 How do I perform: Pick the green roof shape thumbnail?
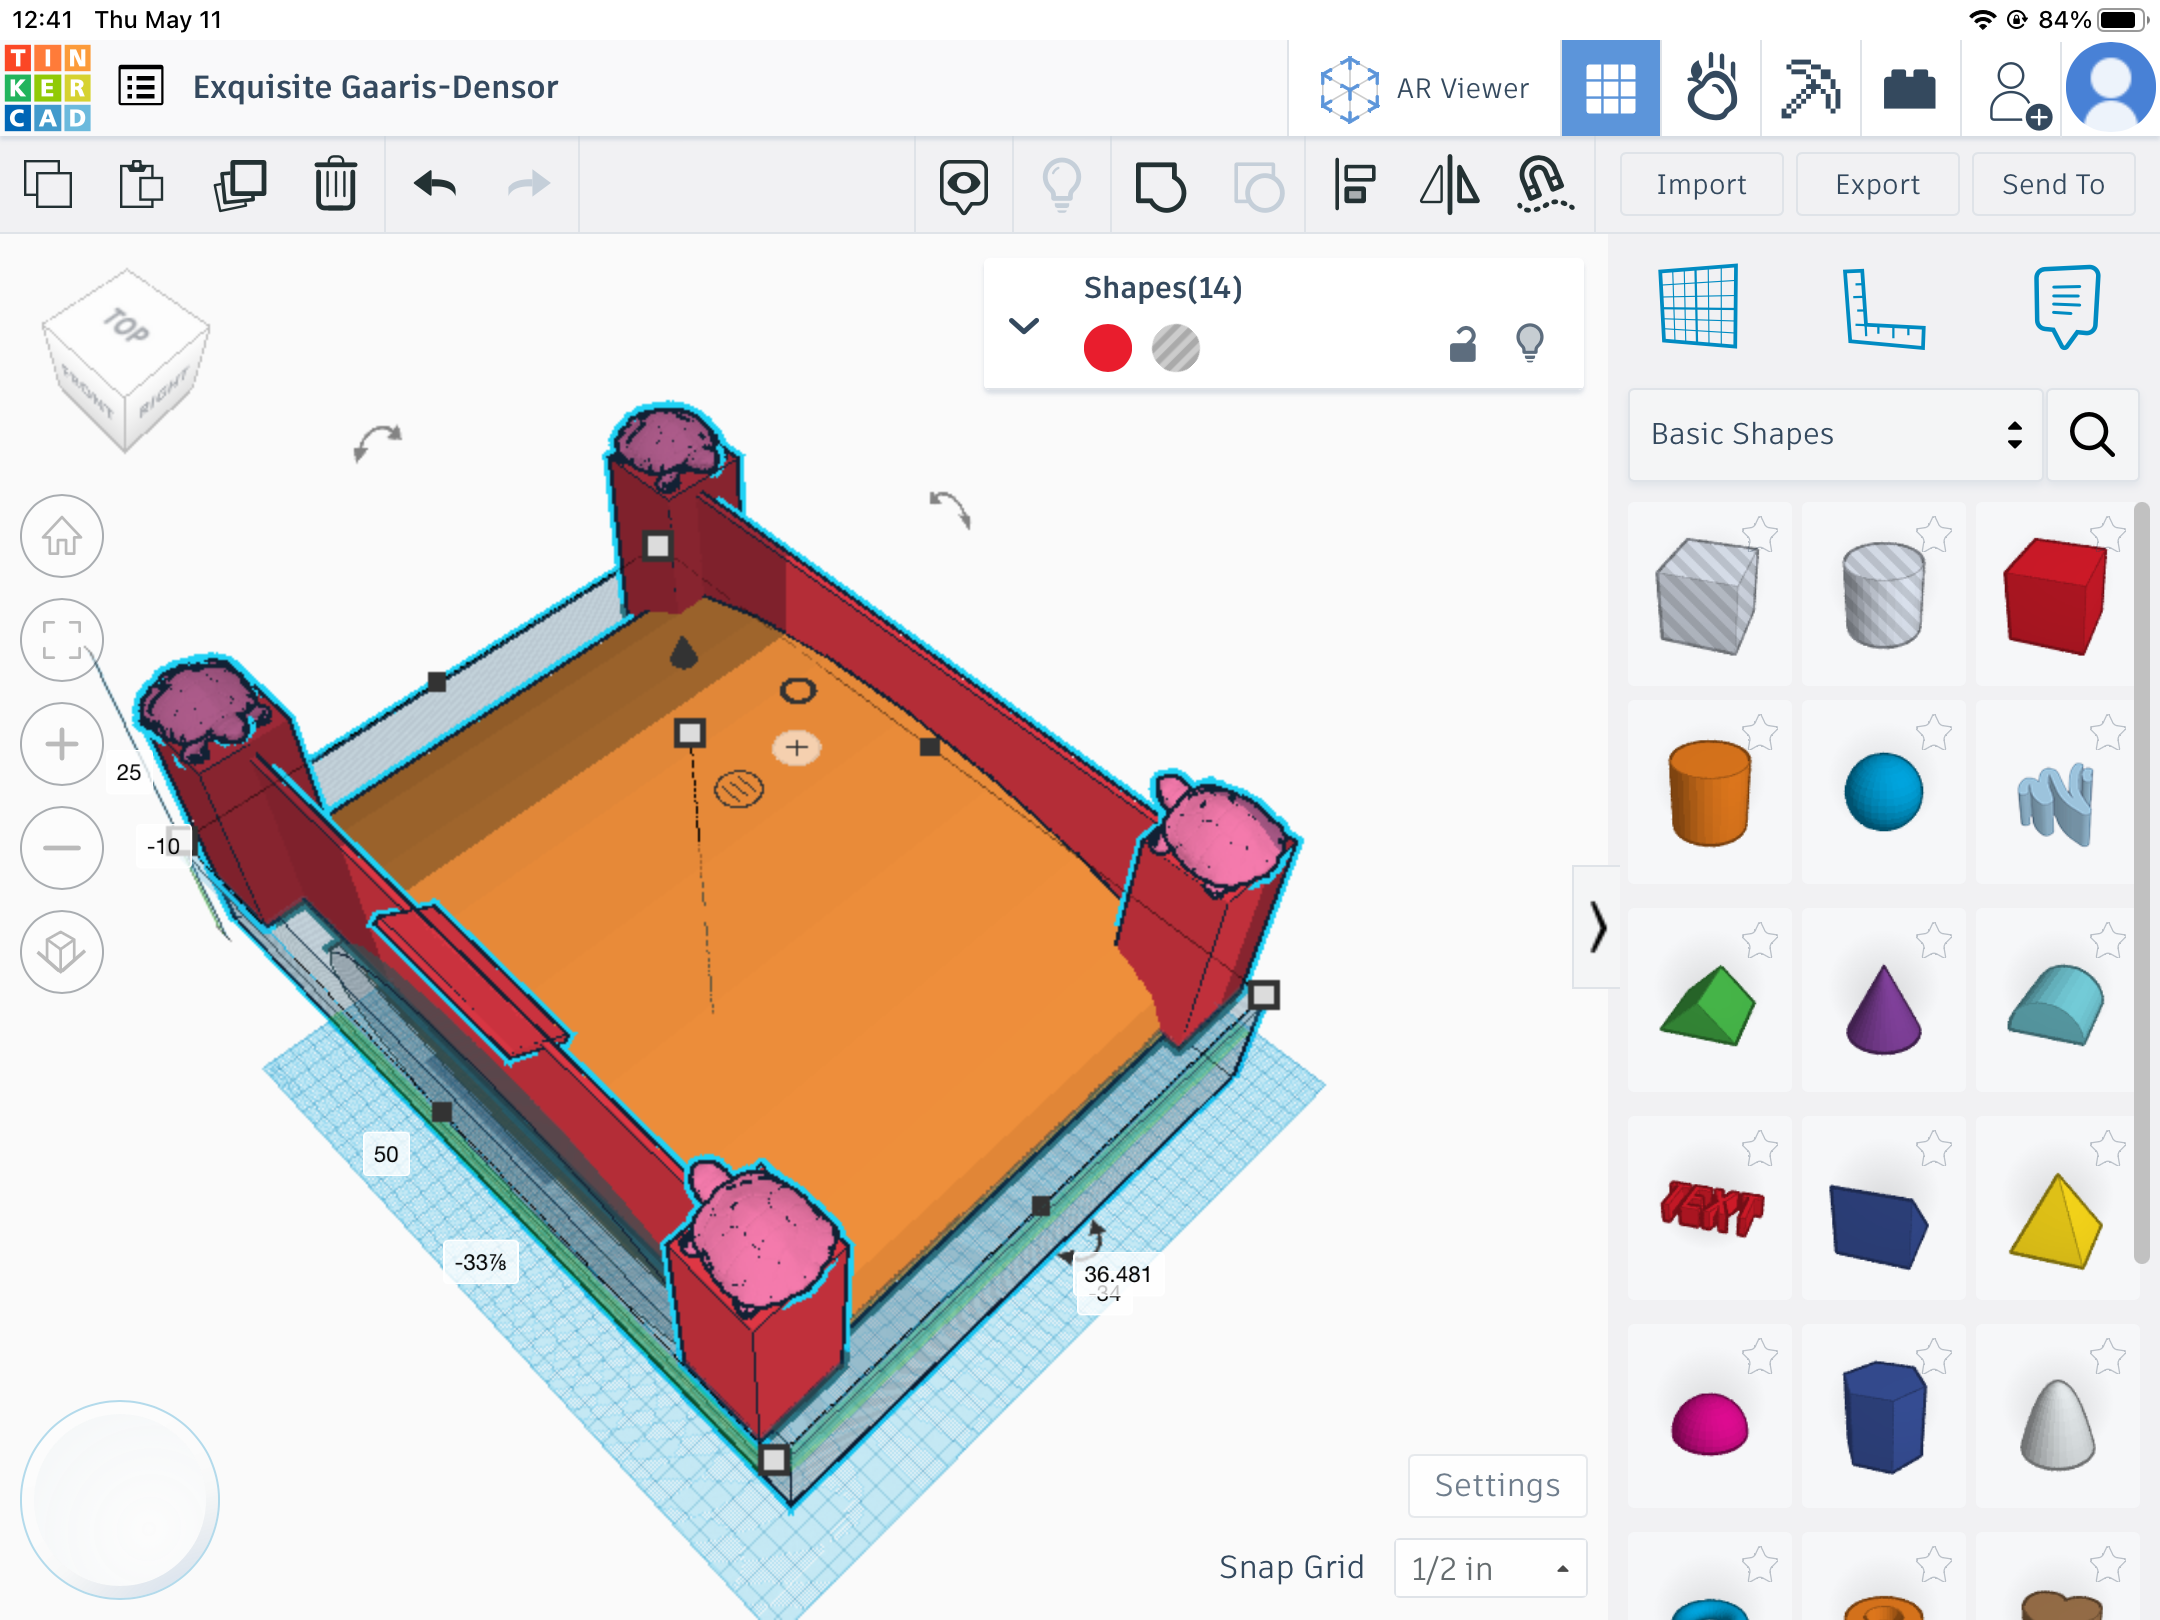point(1708,1004)
